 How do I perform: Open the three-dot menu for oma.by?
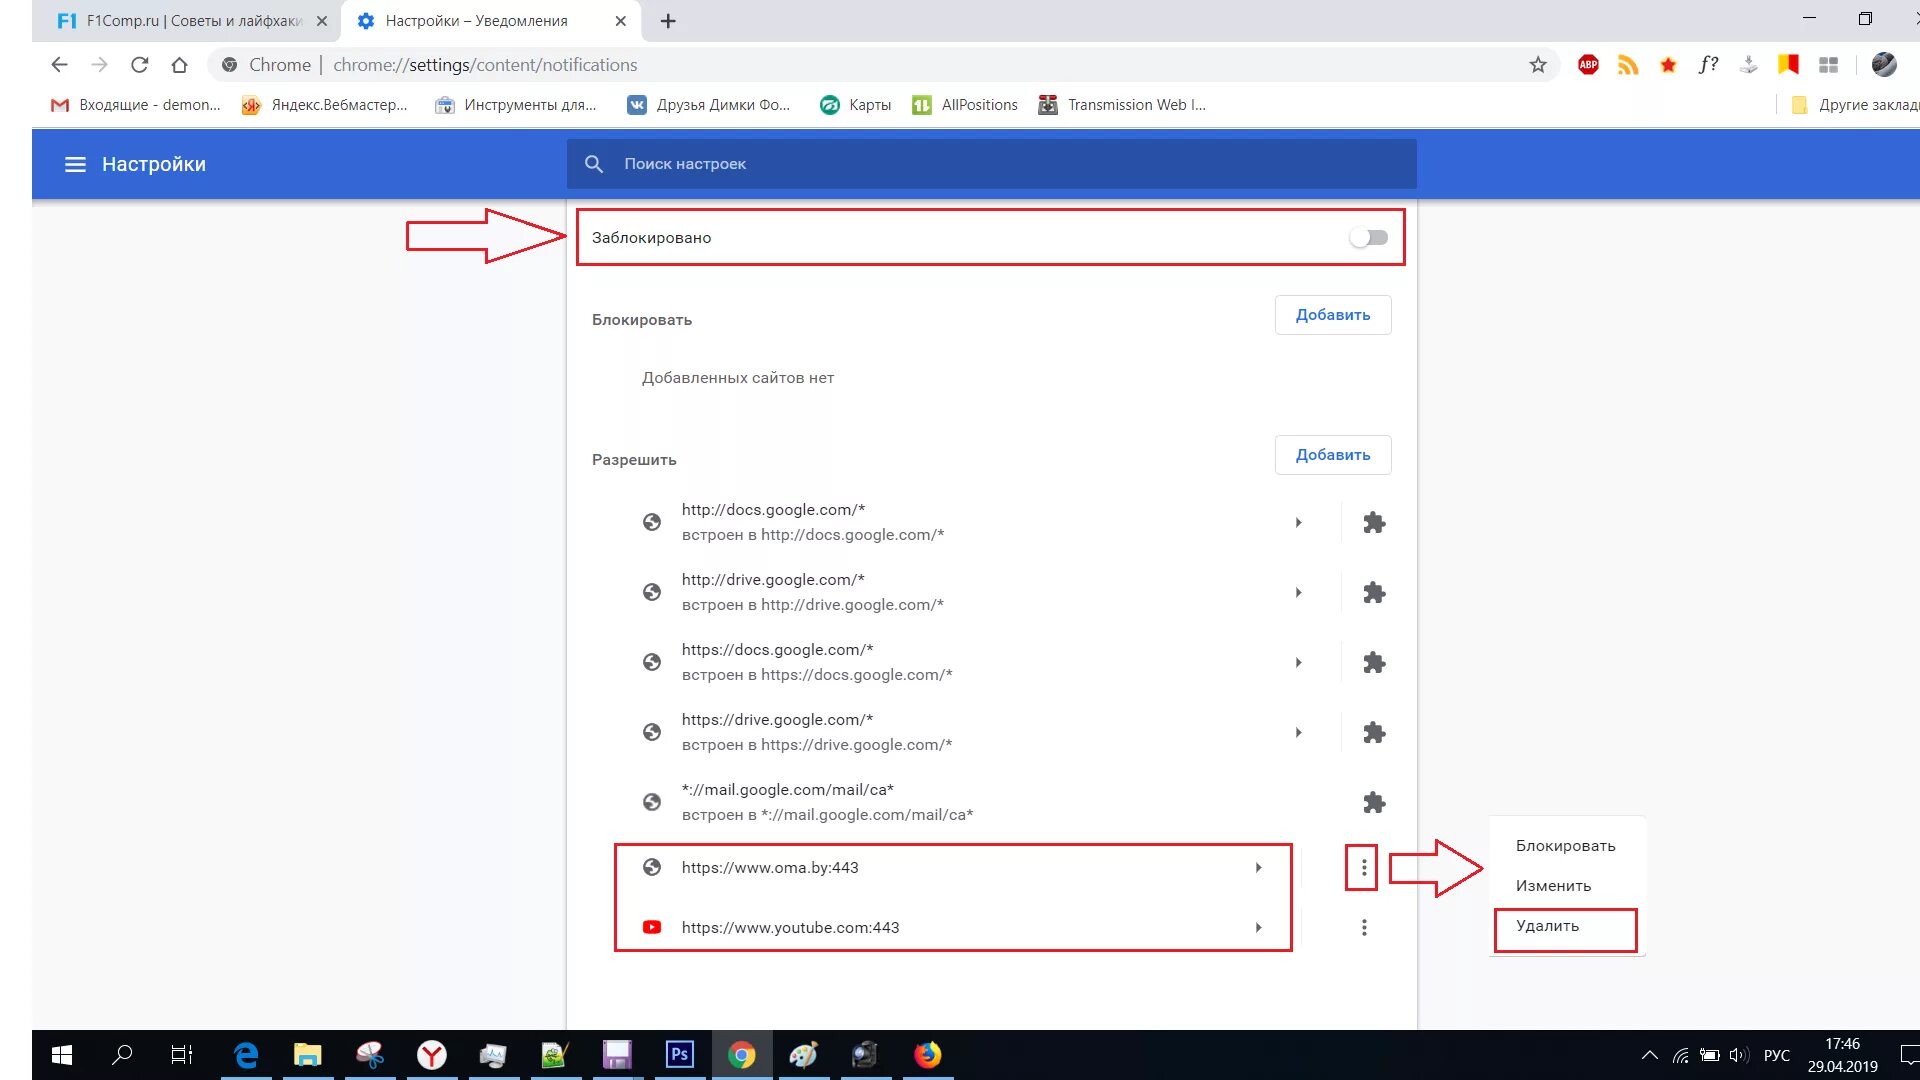point(1363,868)
